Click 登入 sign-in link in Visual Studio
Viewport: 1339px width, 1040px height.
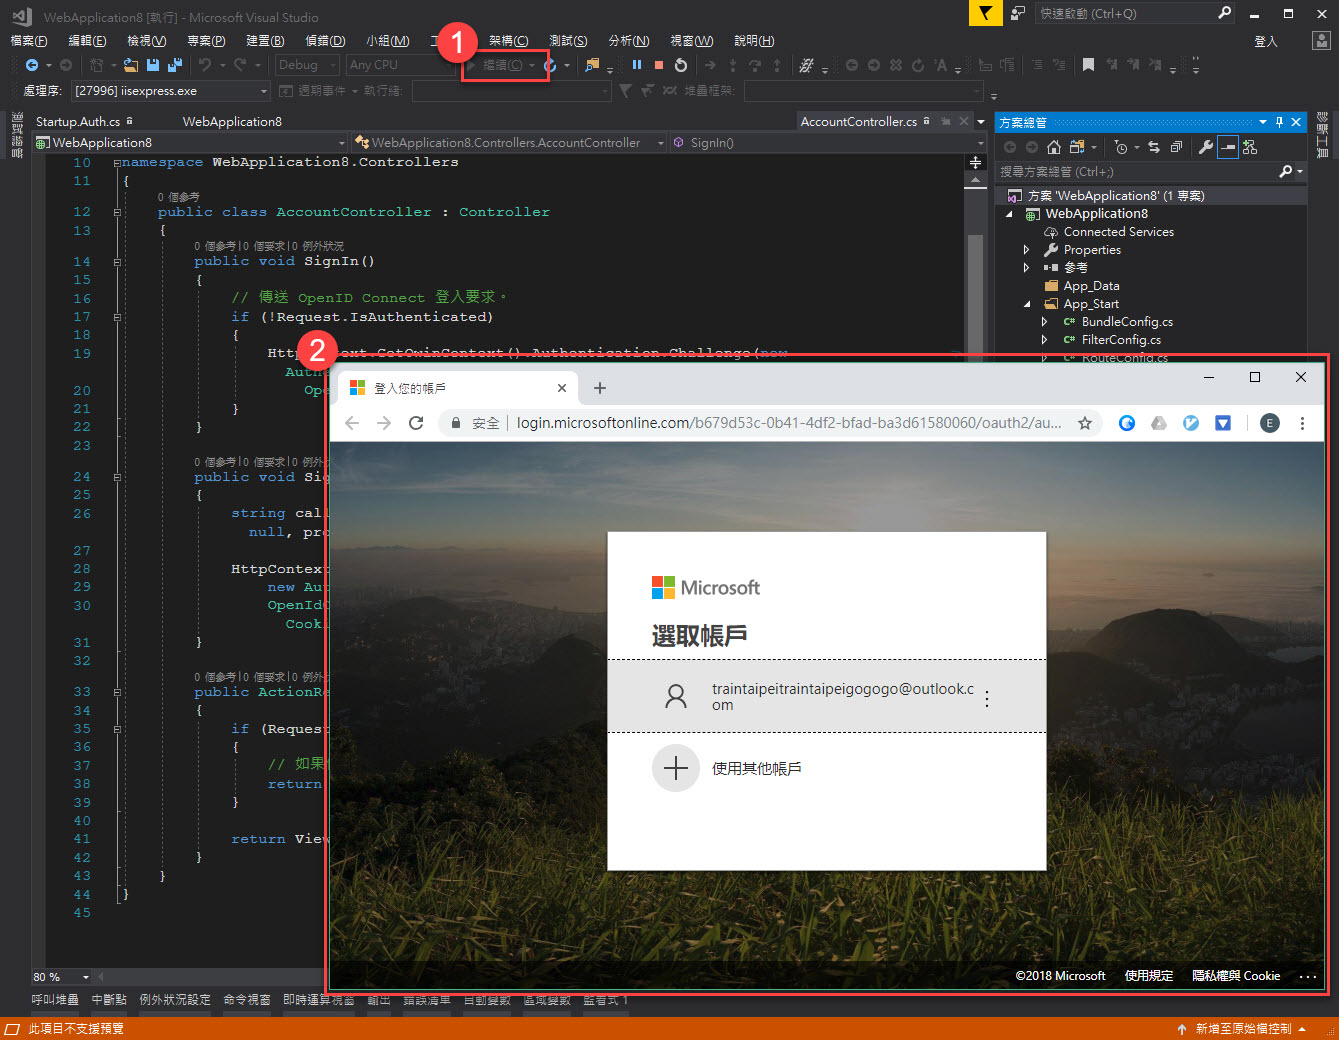tap(1266, 41)
